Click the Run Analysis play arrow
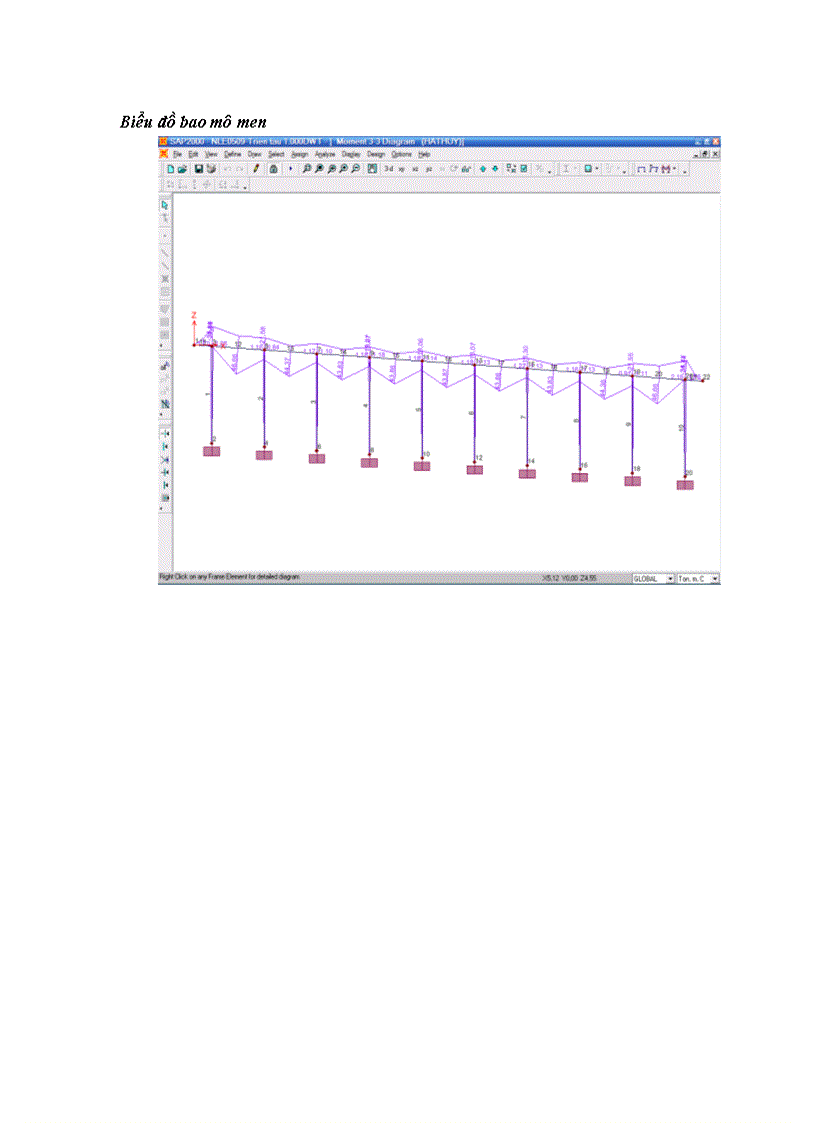 pyautogui.click(x=291, y=169)
